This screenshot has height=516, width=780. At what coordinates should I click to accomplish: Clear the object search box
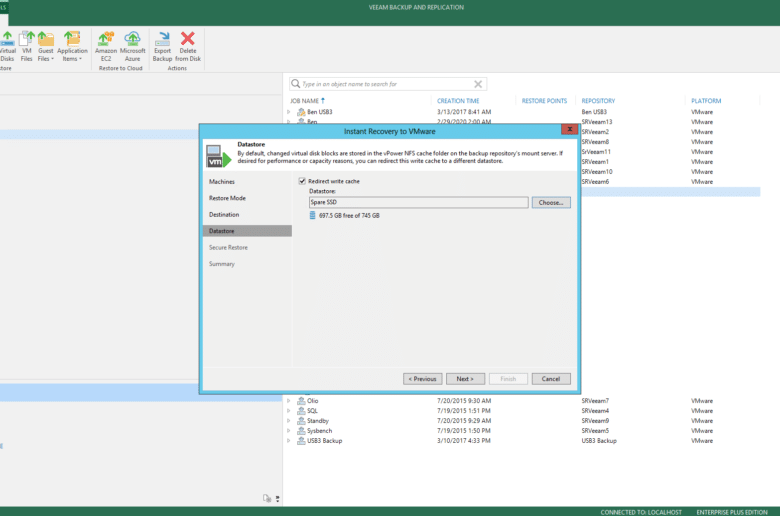(478, 84)
